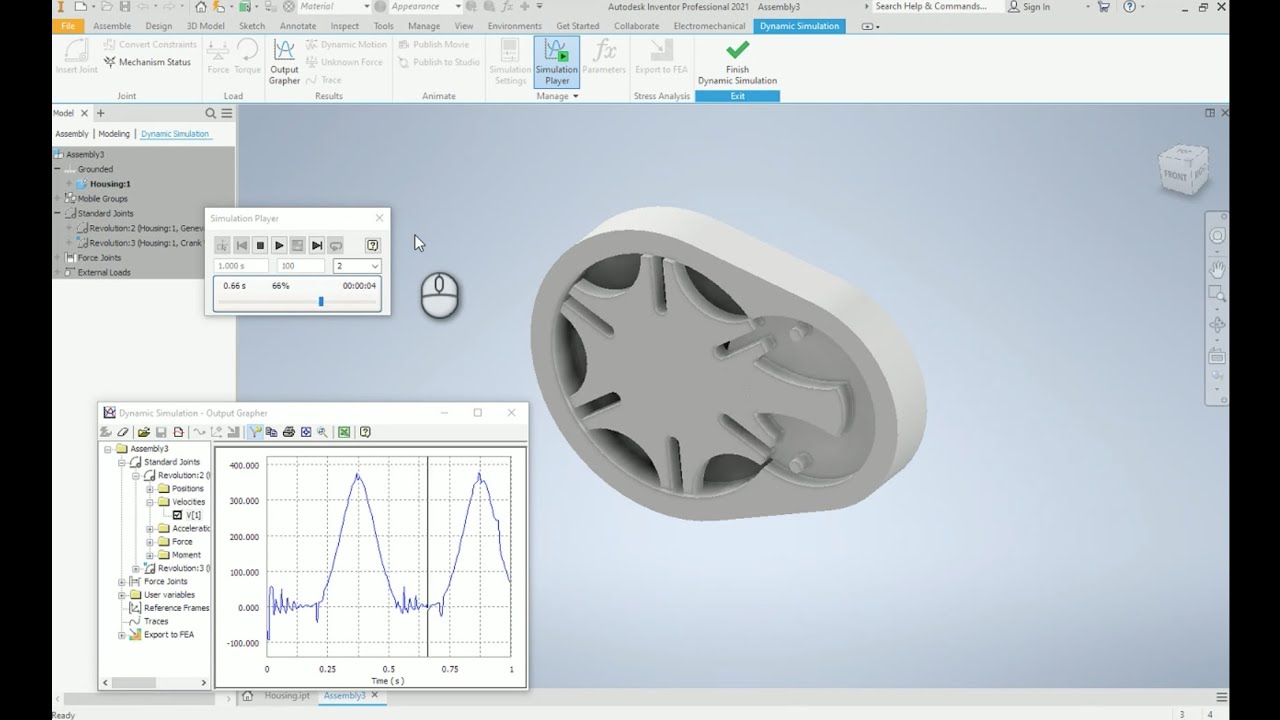Switch to the Housing.ipt document tab

pyautogui.click(x=287, y=696)
